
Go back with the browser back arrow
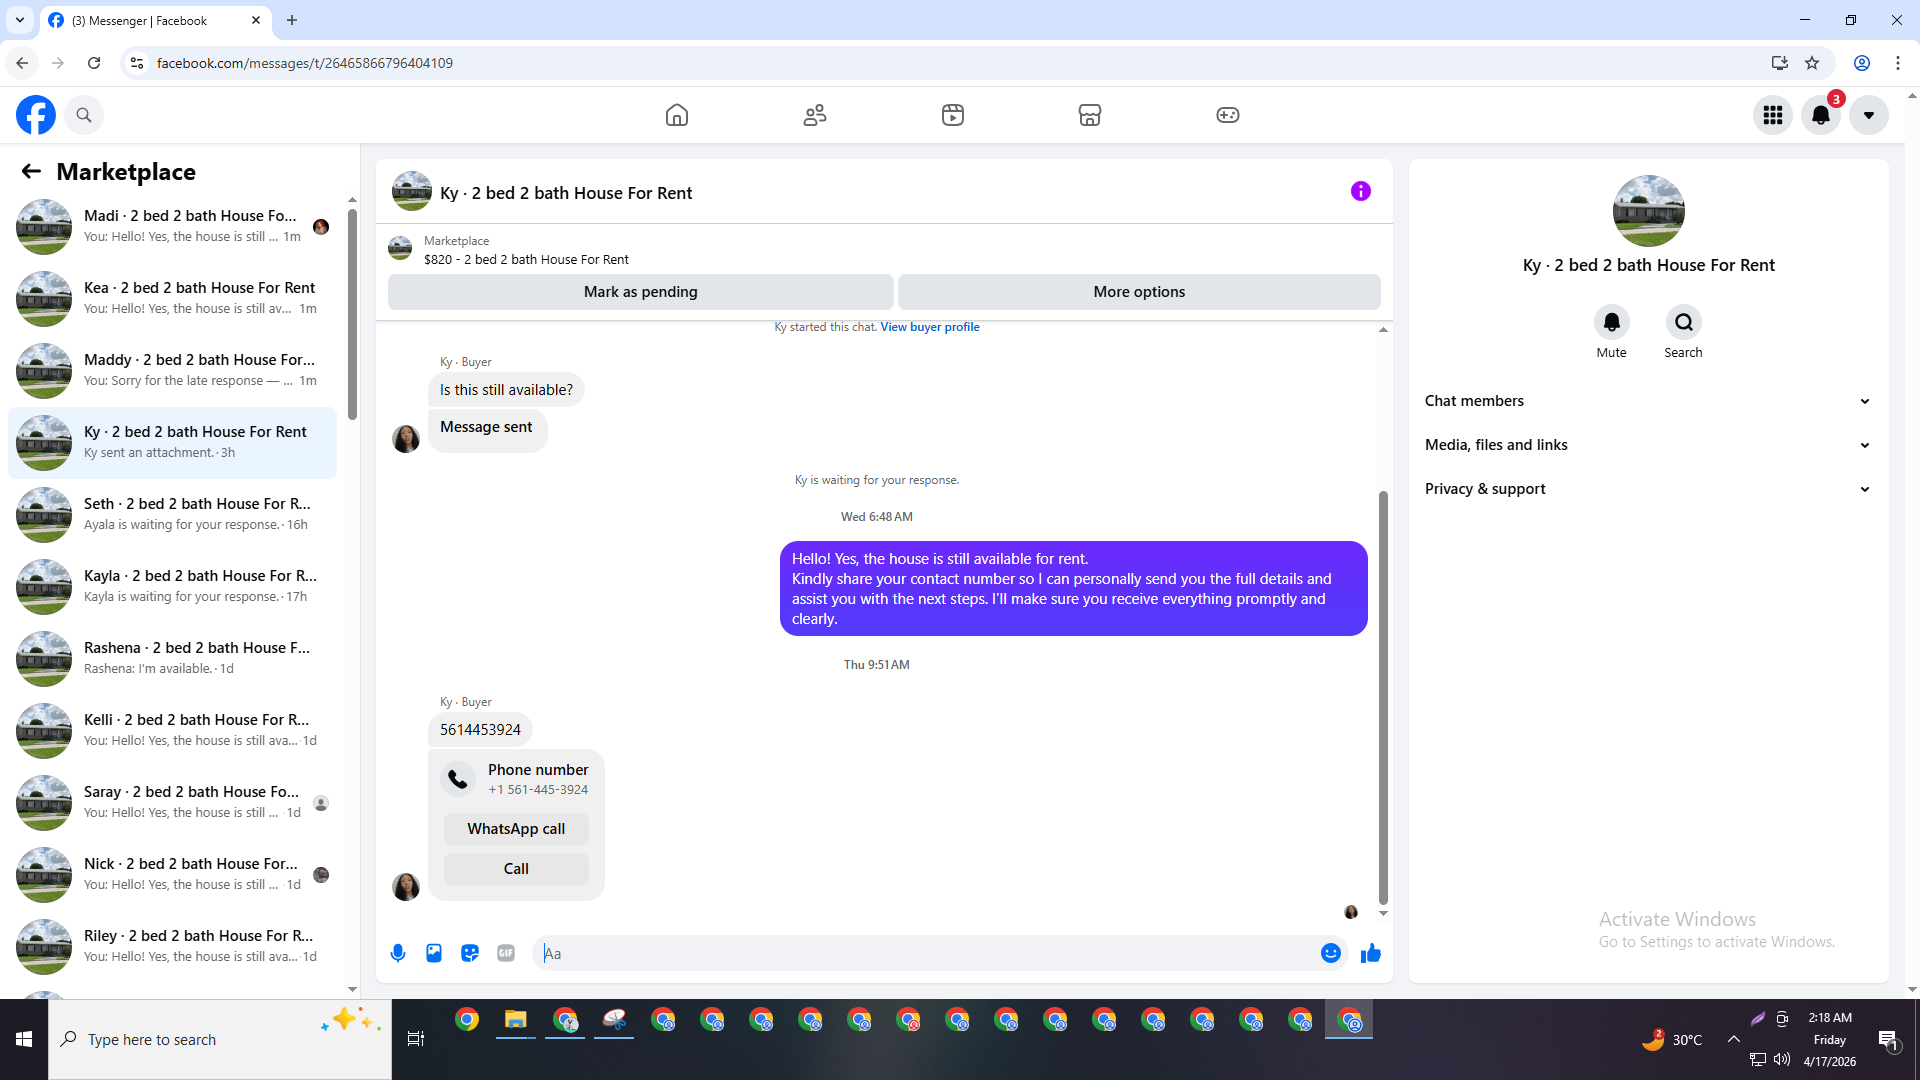point(22,63)
